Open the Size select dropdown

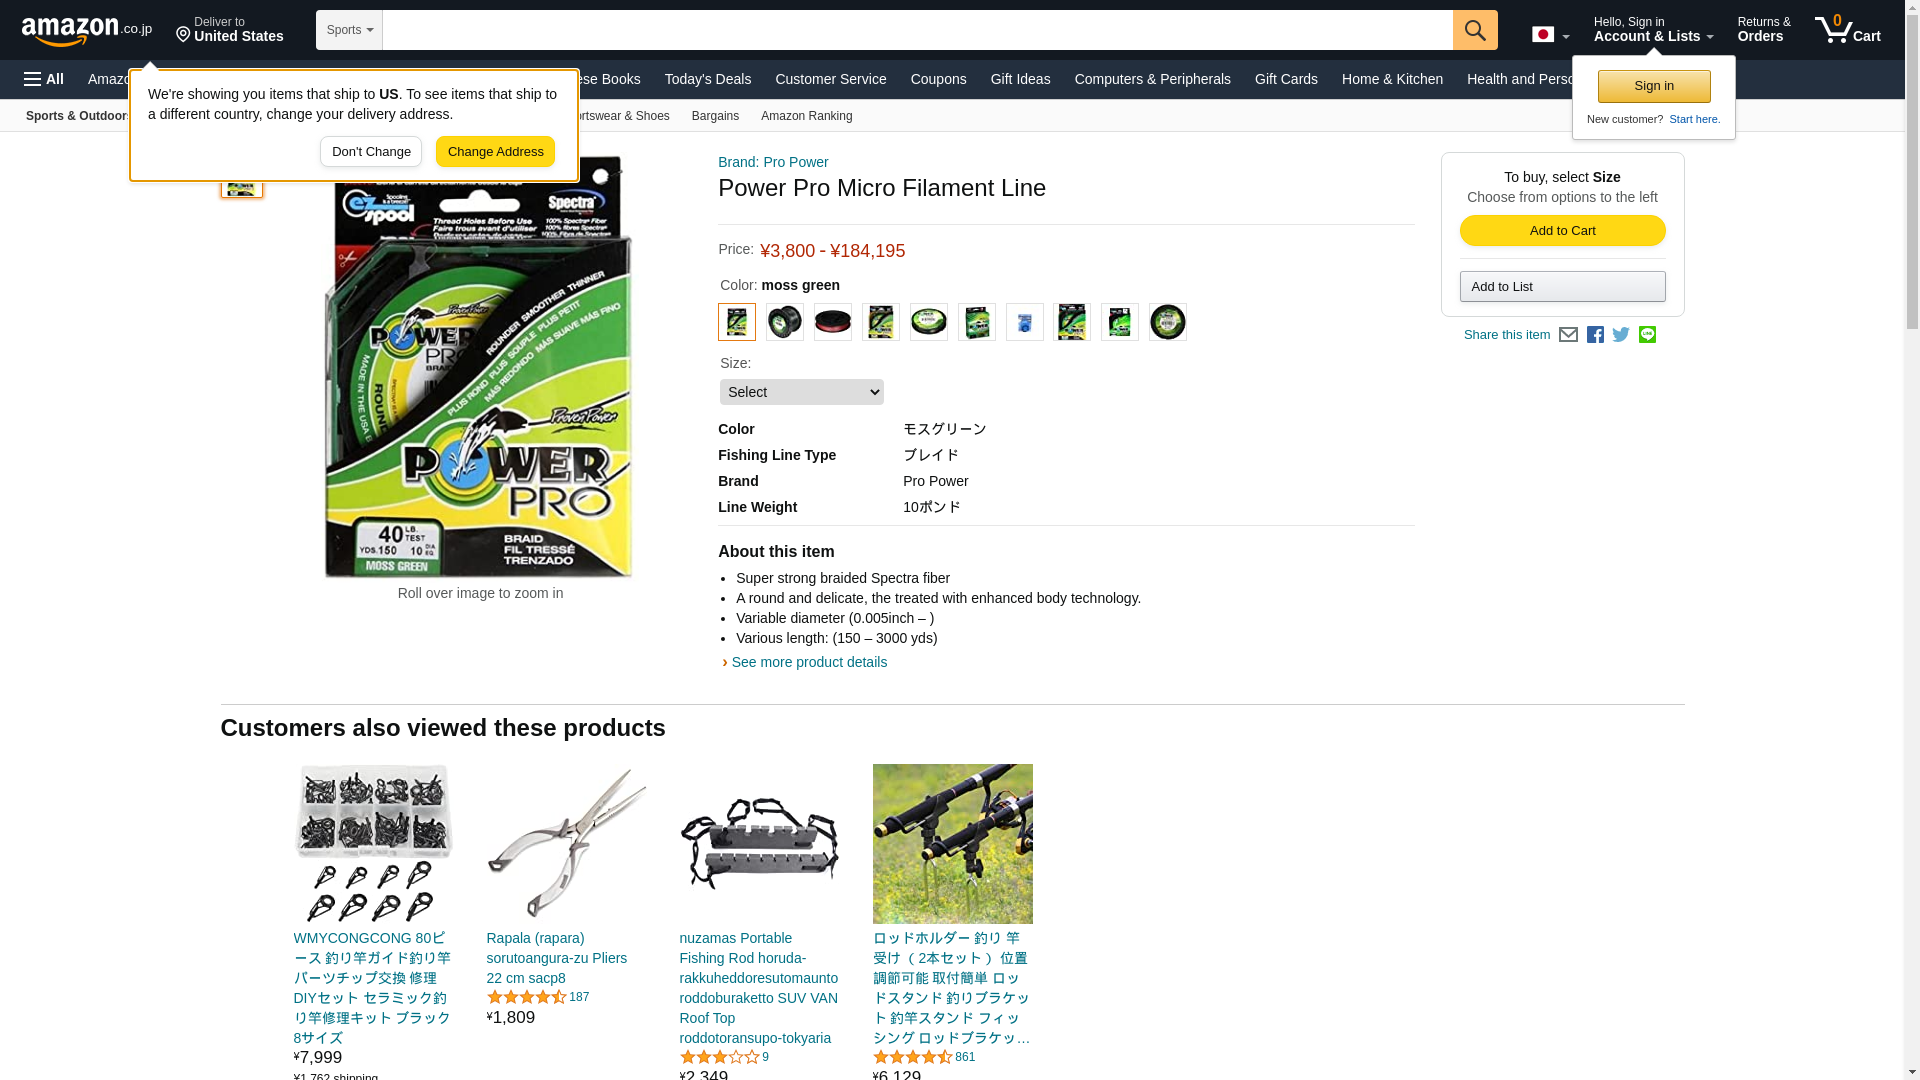802,392
